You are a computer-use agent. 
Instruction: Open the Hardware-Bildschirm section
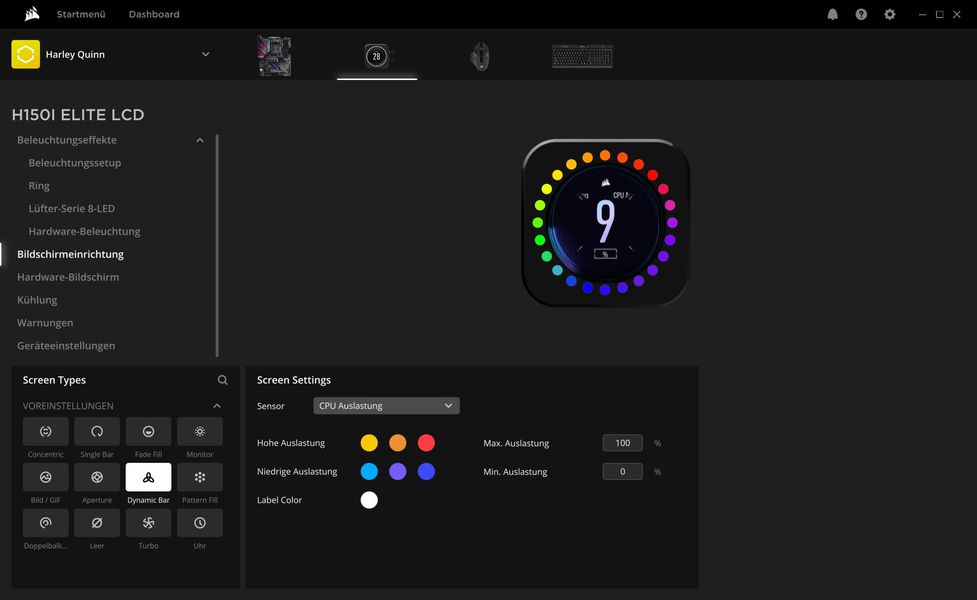[x=68, y=277]
